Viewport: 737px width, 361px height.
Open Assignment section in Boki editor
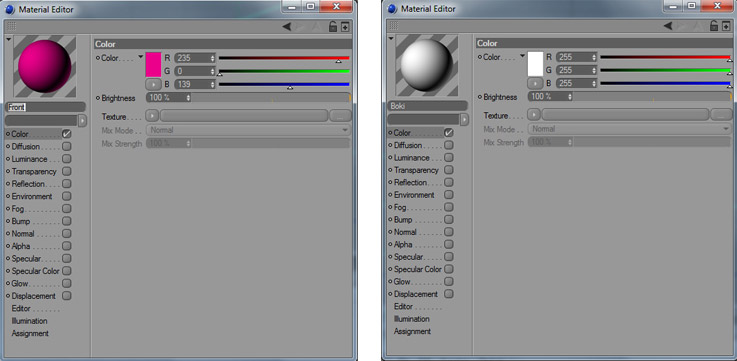coord(412,331)
